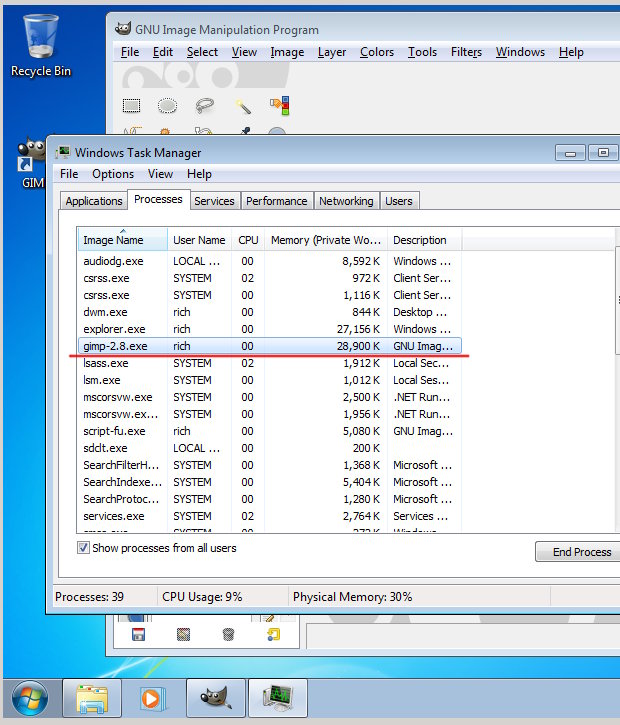620x725 pixels.
Task: Open Windows Explorer from the taskbar
Action: tap(92, 698)
